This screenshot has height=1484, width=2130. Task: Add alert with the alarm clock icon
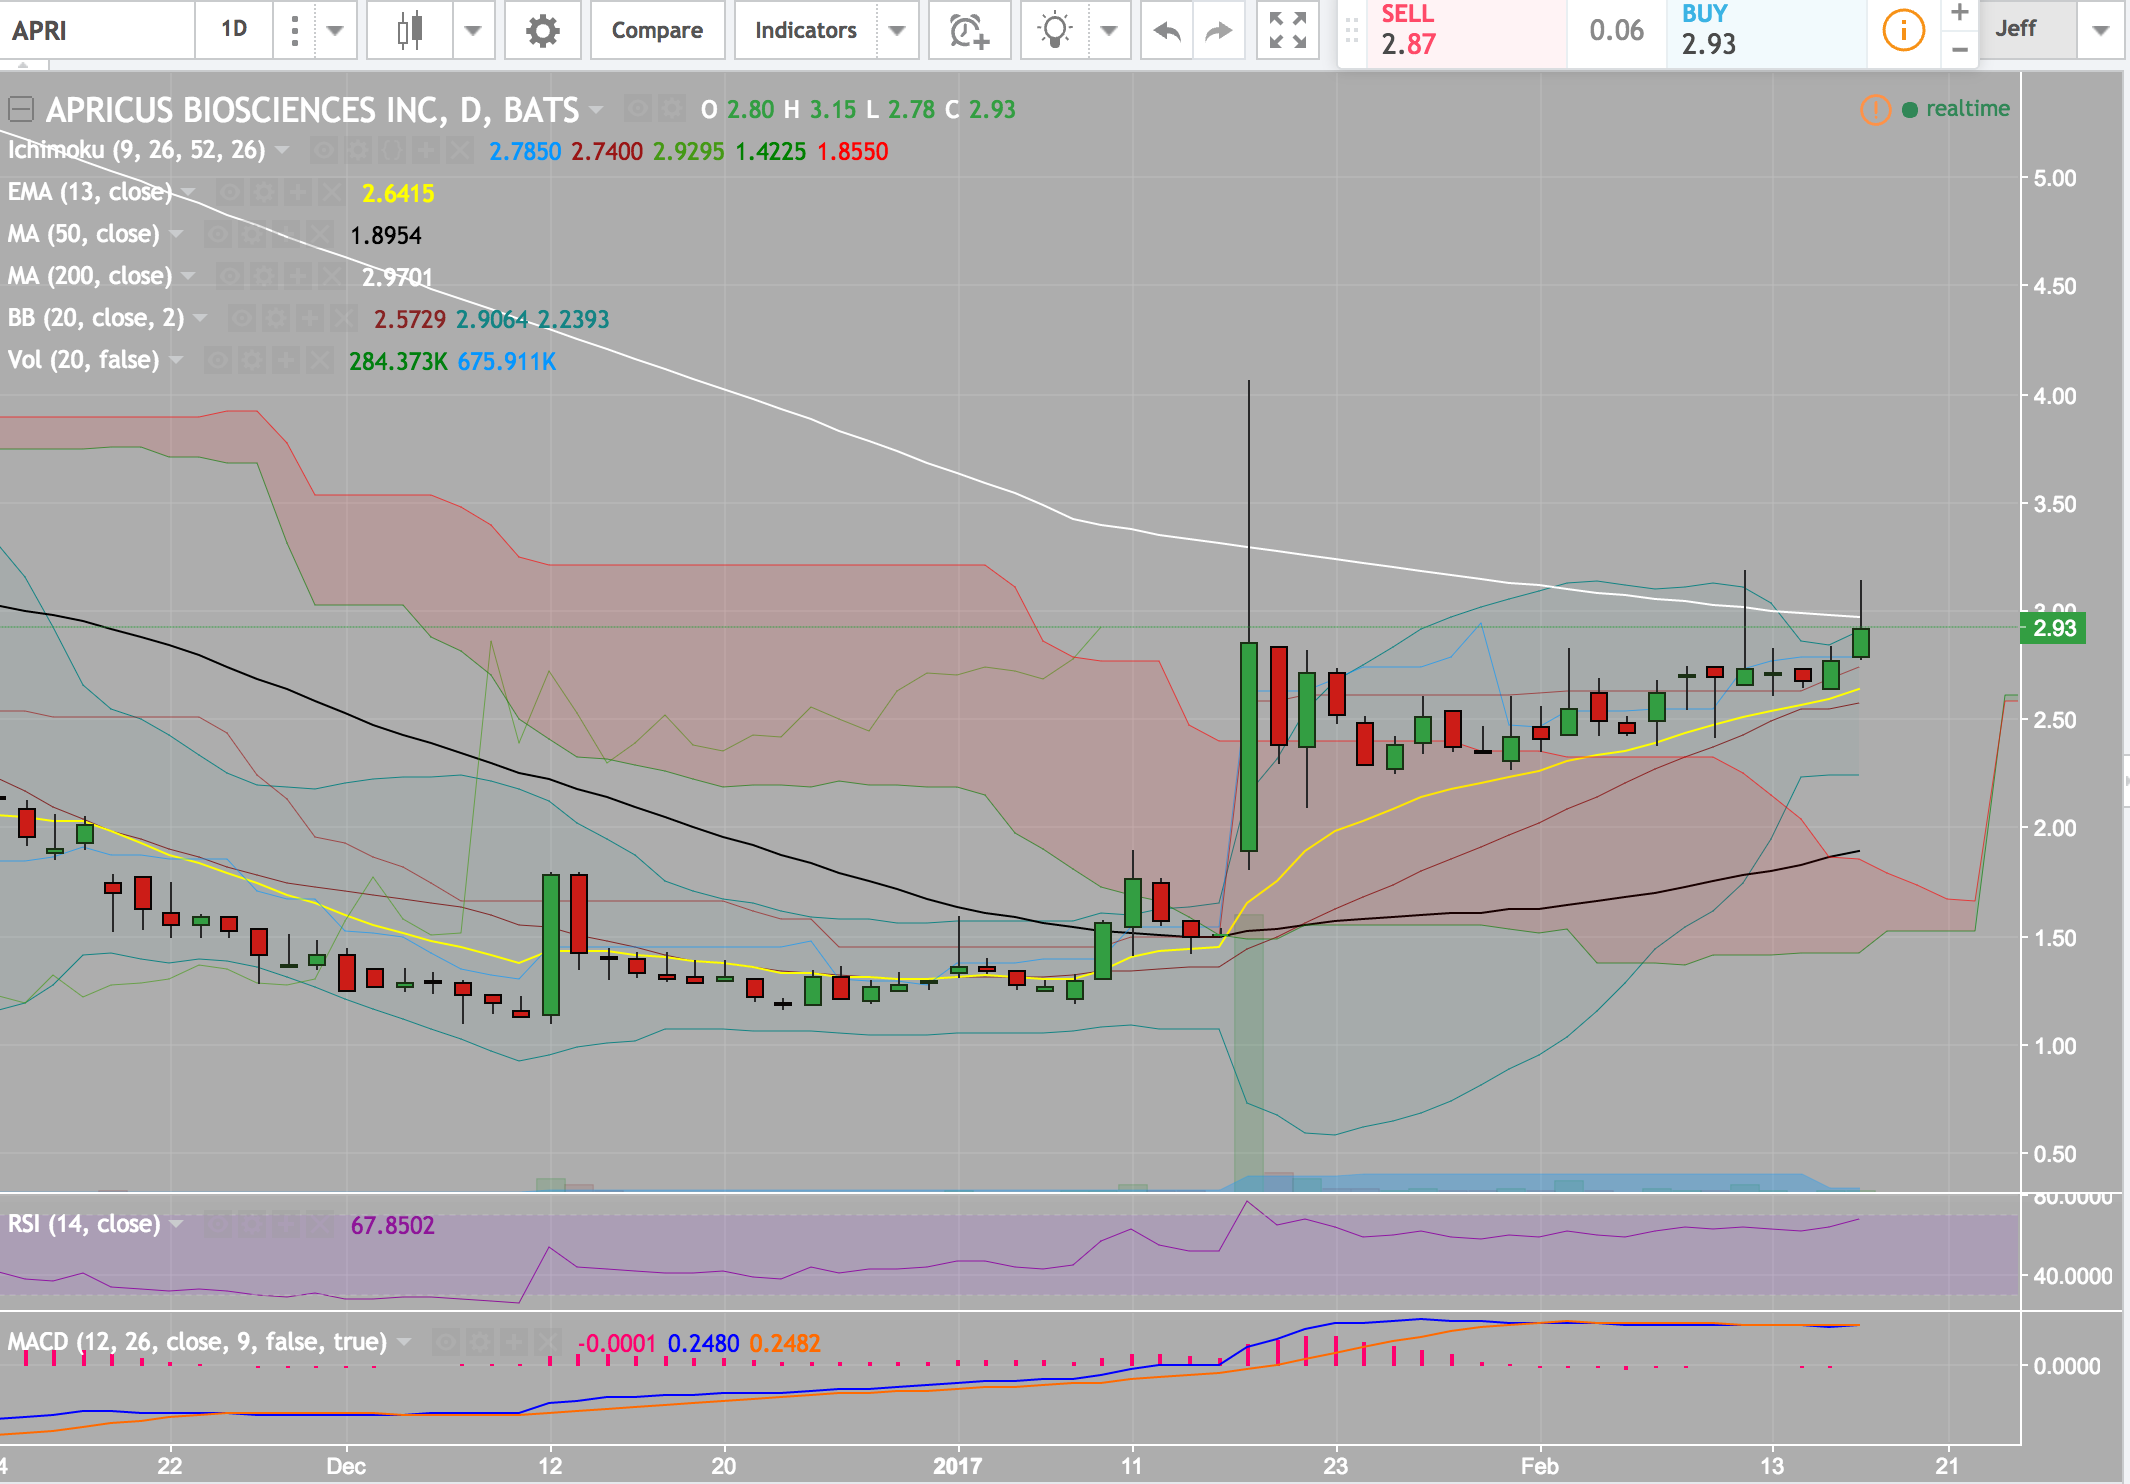coord(968,30)
